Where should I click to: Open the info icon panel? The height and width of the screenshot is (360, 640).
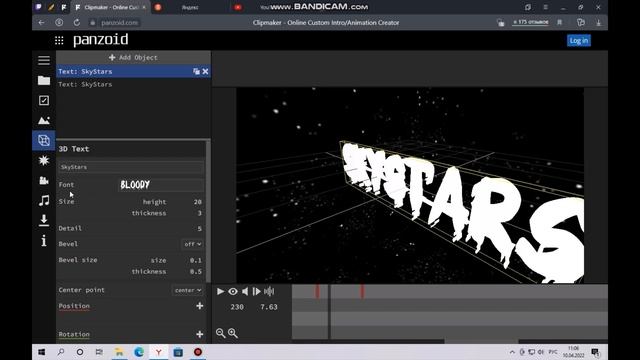[x=44, y=240]
